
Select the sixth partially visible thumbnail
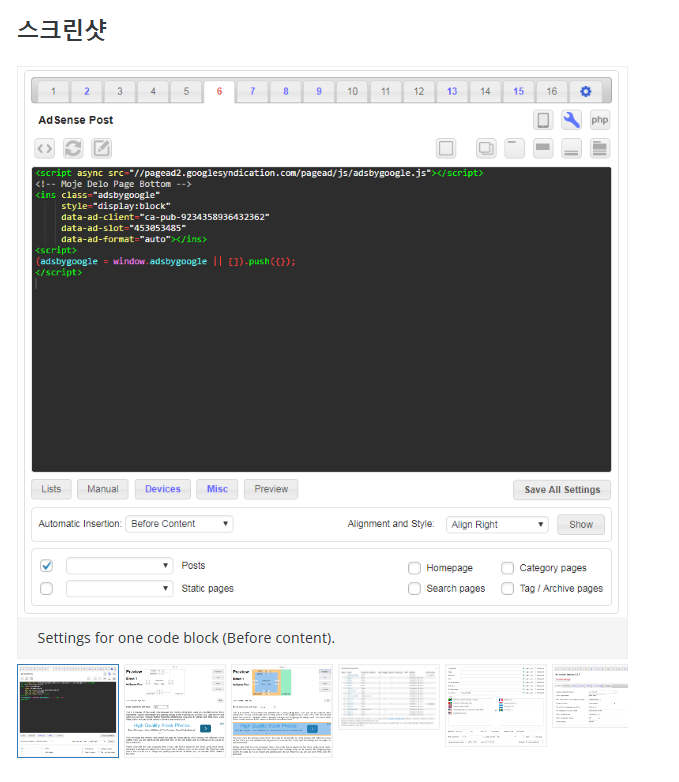coord(590,696)
